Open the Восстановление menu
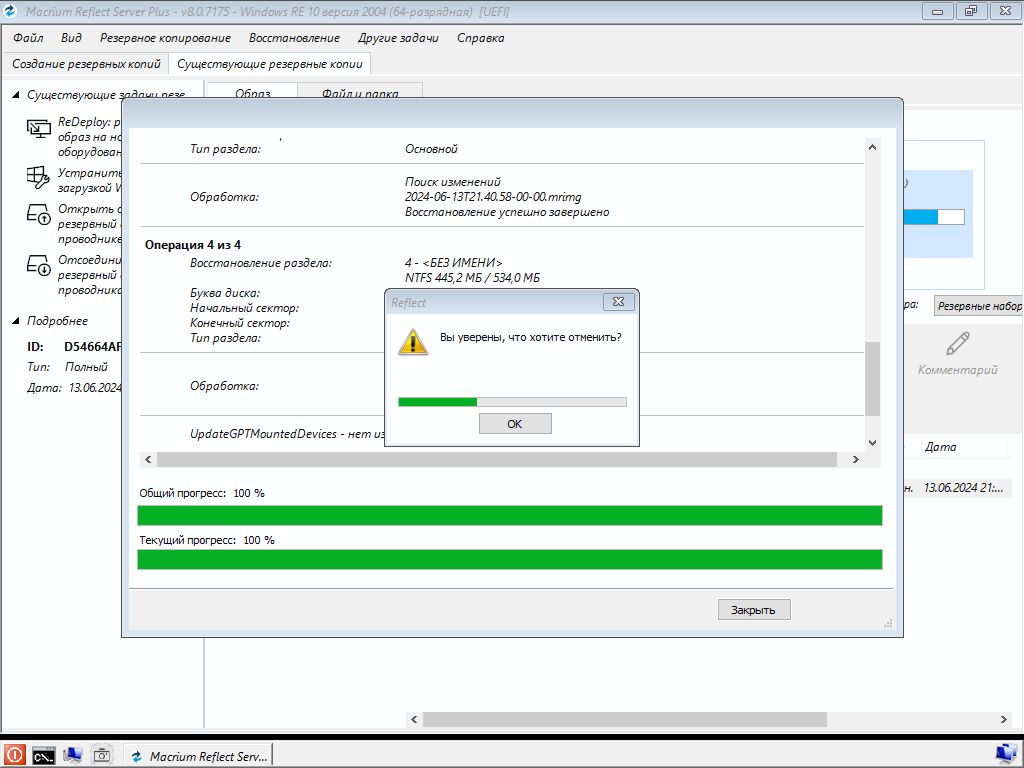The width and height of the screenshot is (1024, 768). (x=294, y=38)
